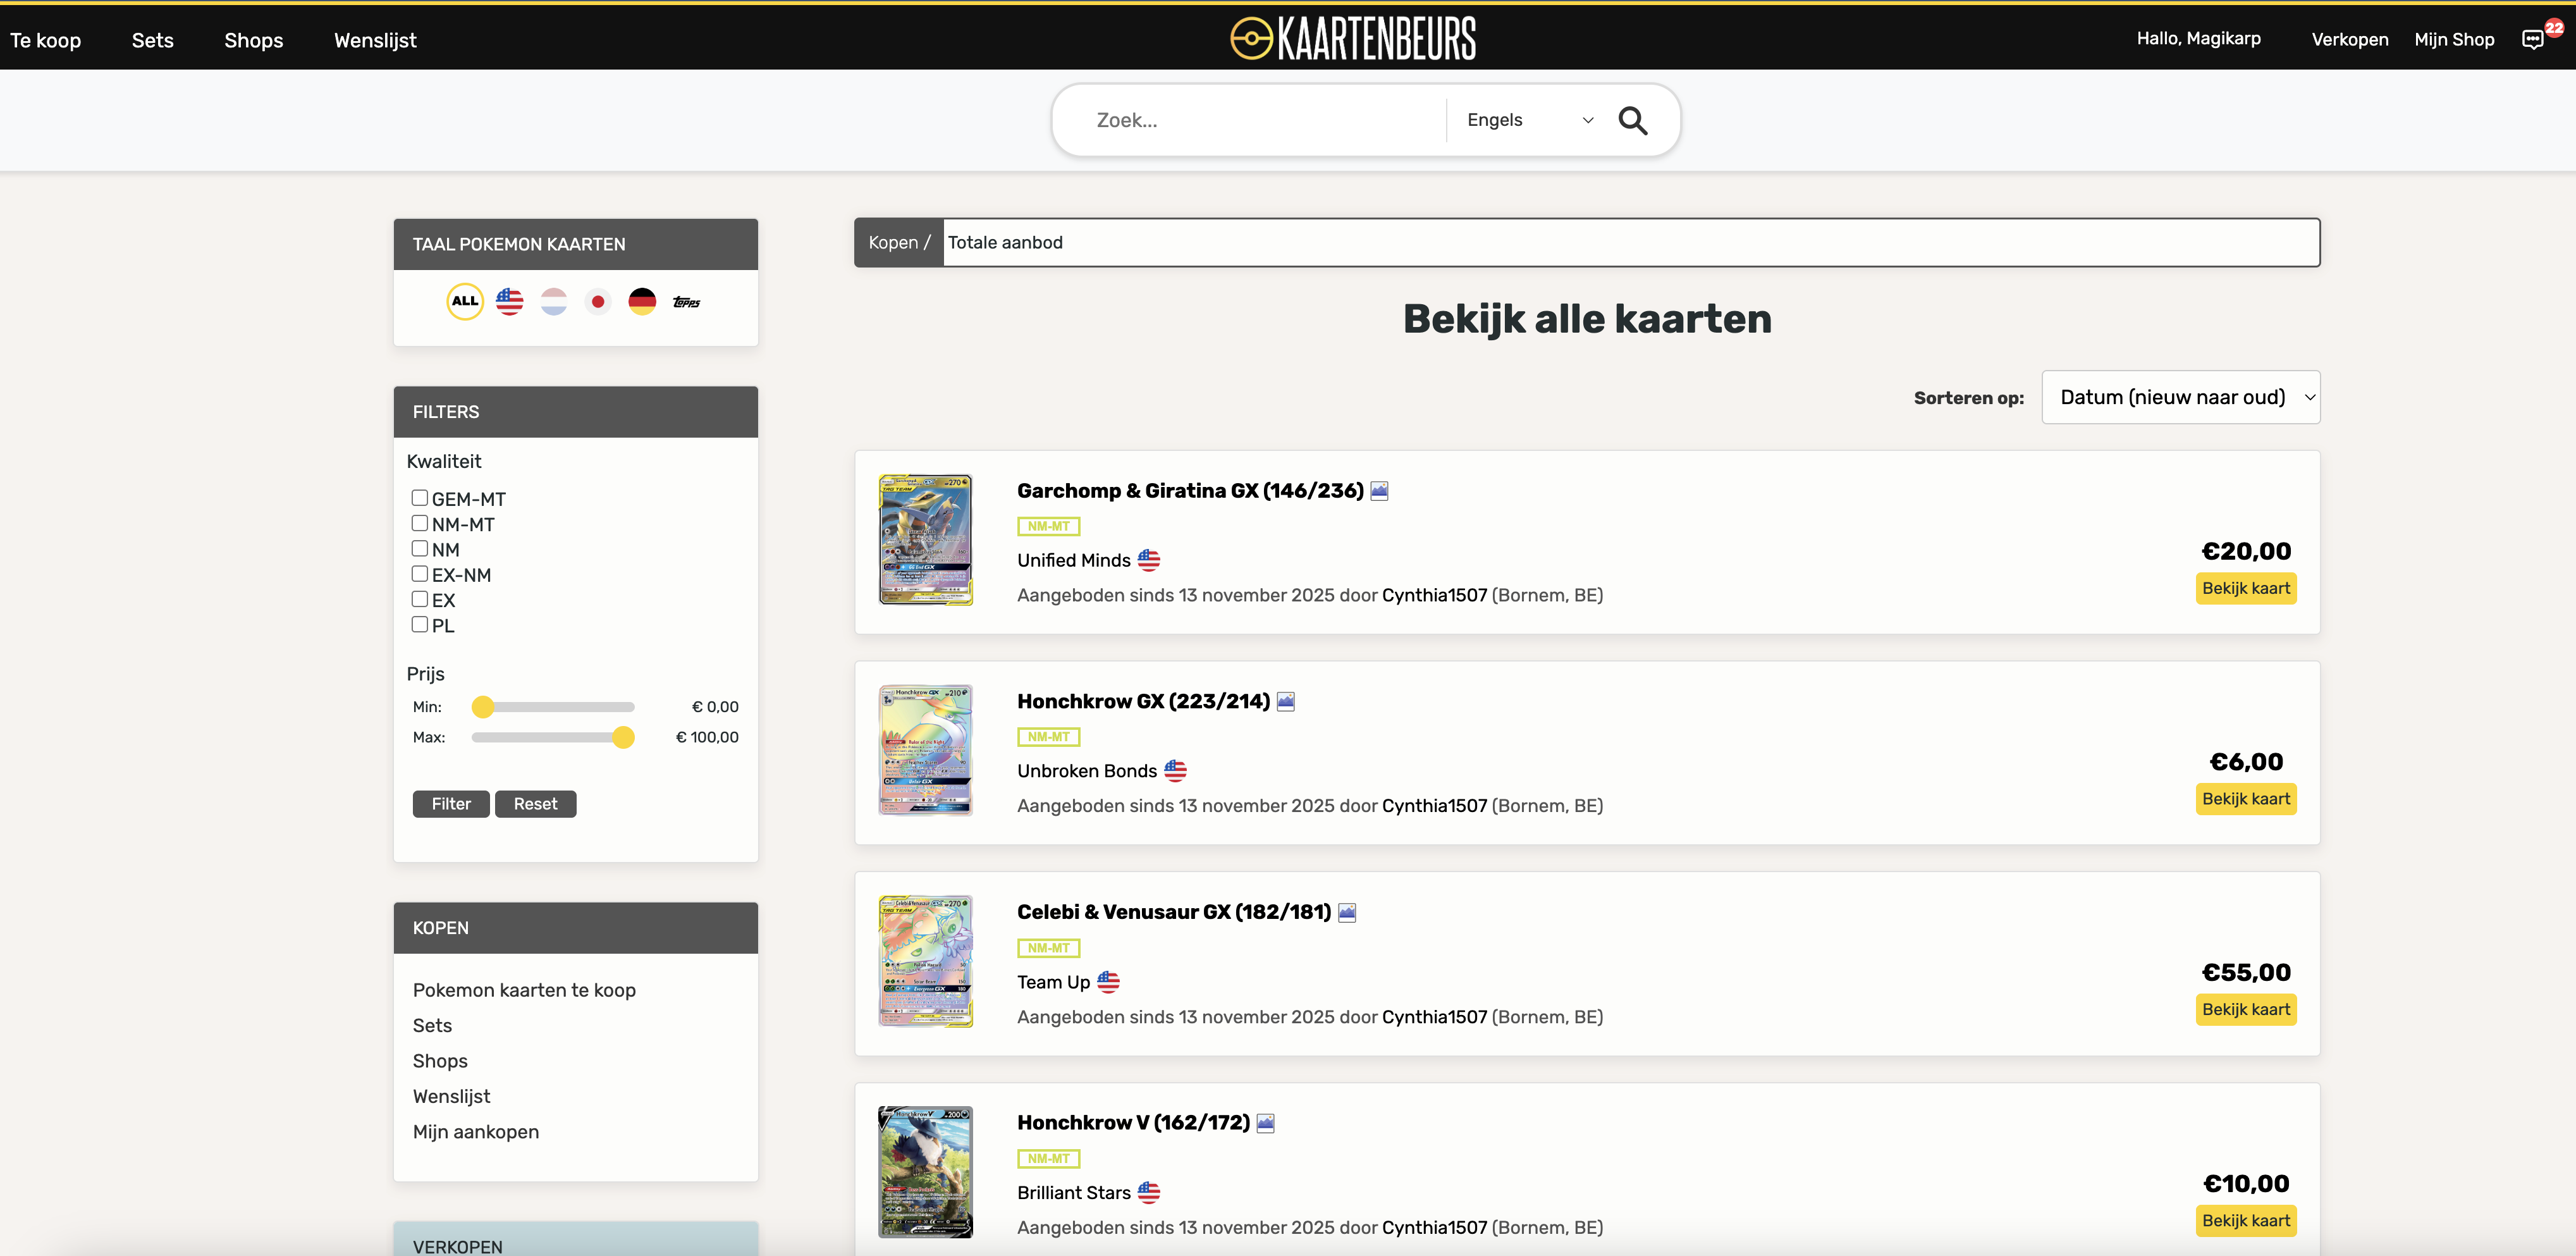Enable the GEM-MT quality checkbox
Image resolution: width=2576 pixels, height=1256 pixels.
(x=419, y=497)
